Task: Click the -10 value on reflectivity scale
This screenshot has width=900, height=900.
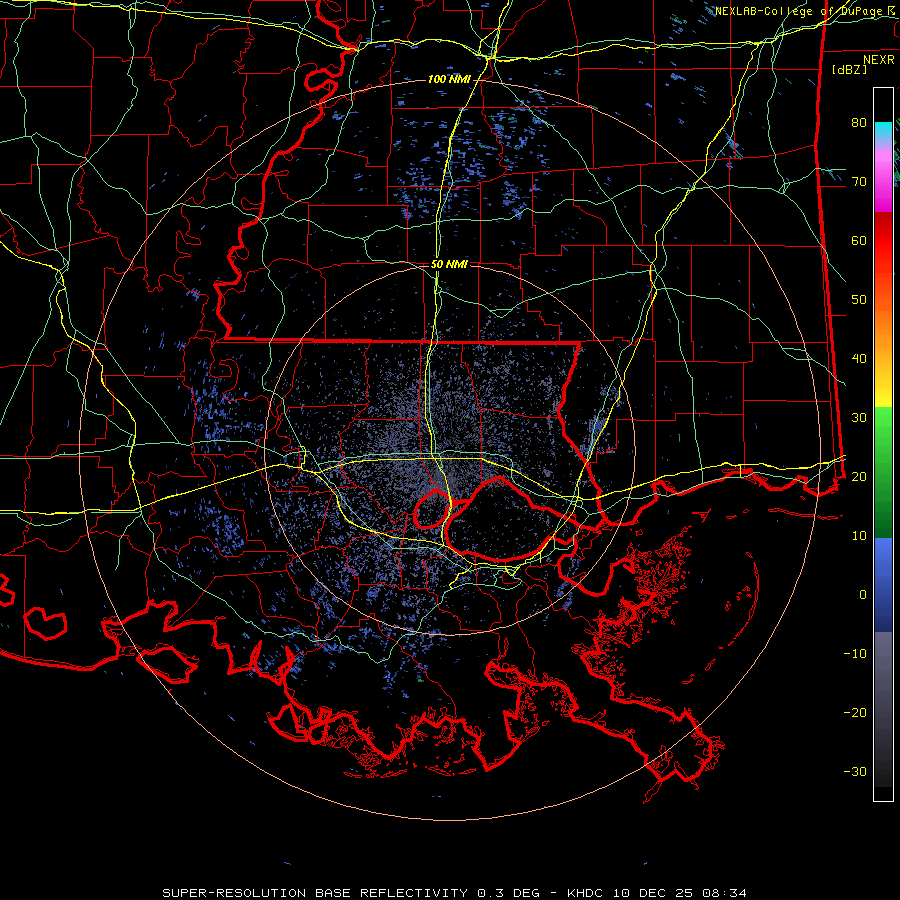Action: click(x=855, y=654)
